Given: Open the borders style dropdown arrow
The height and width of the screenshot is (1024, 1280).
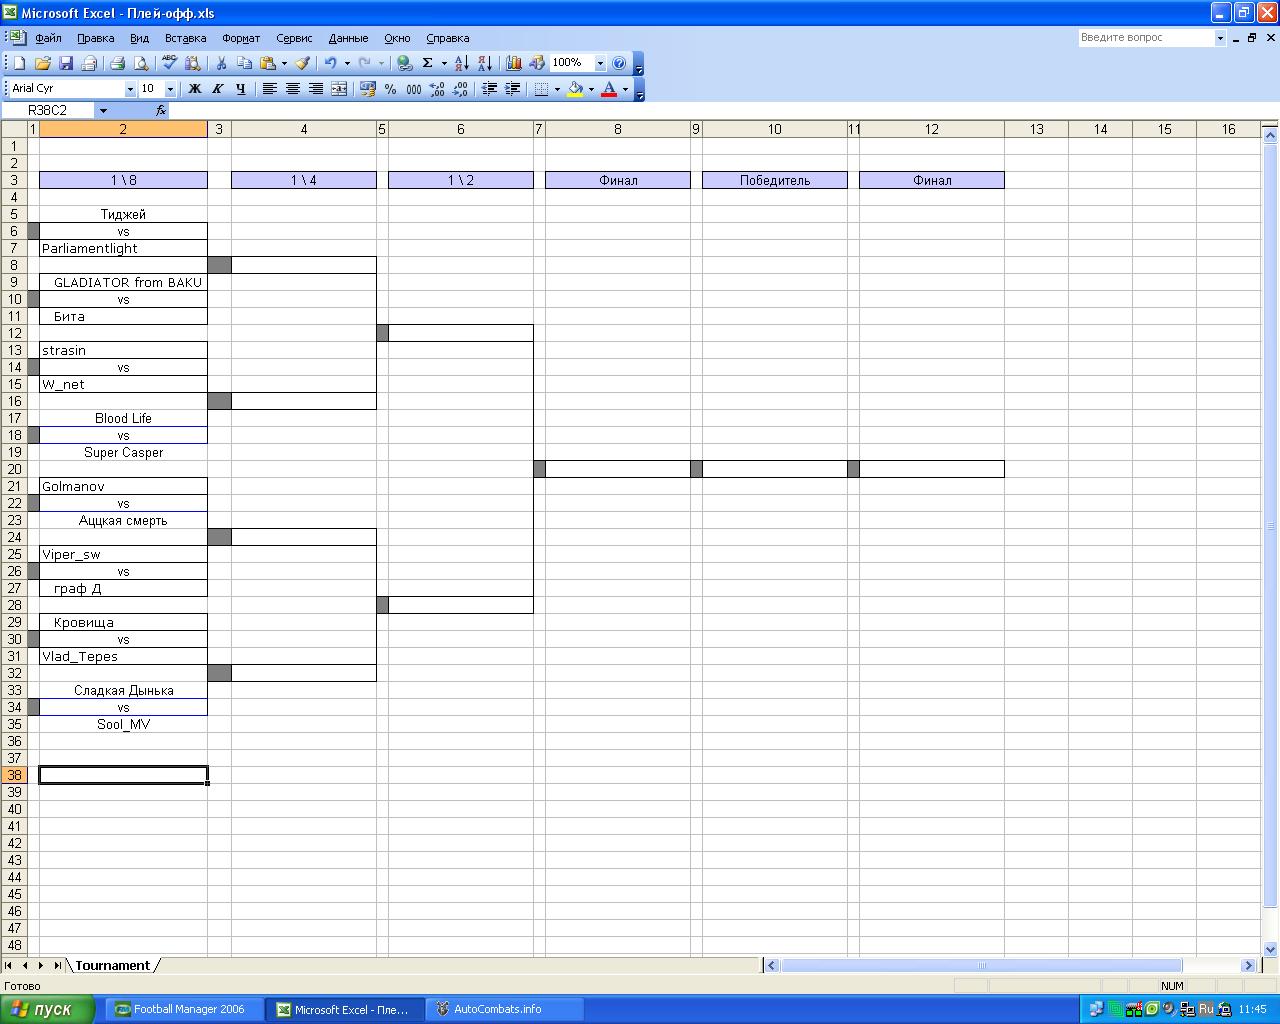Looking at the screenshot, I should point(557,89).
